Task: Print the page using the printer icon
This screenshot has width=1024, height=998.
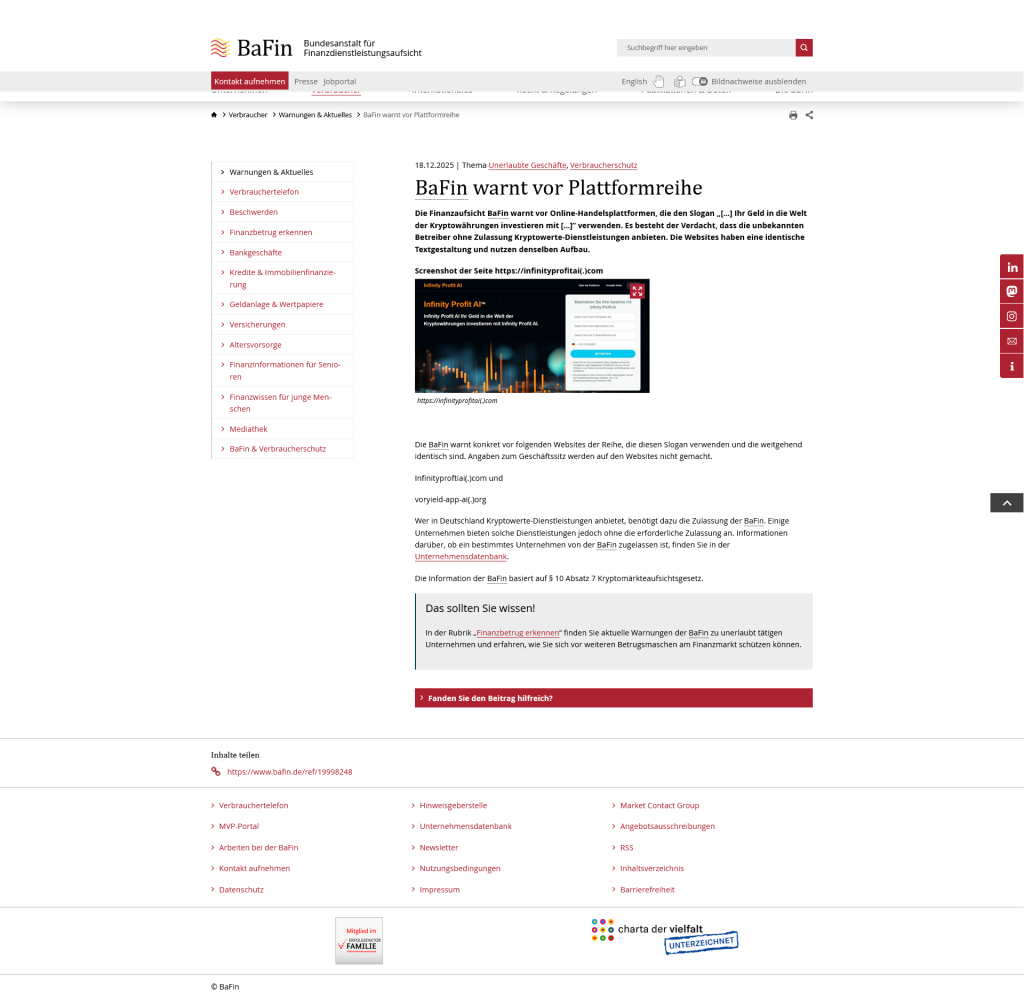Action: click(793, 115)
